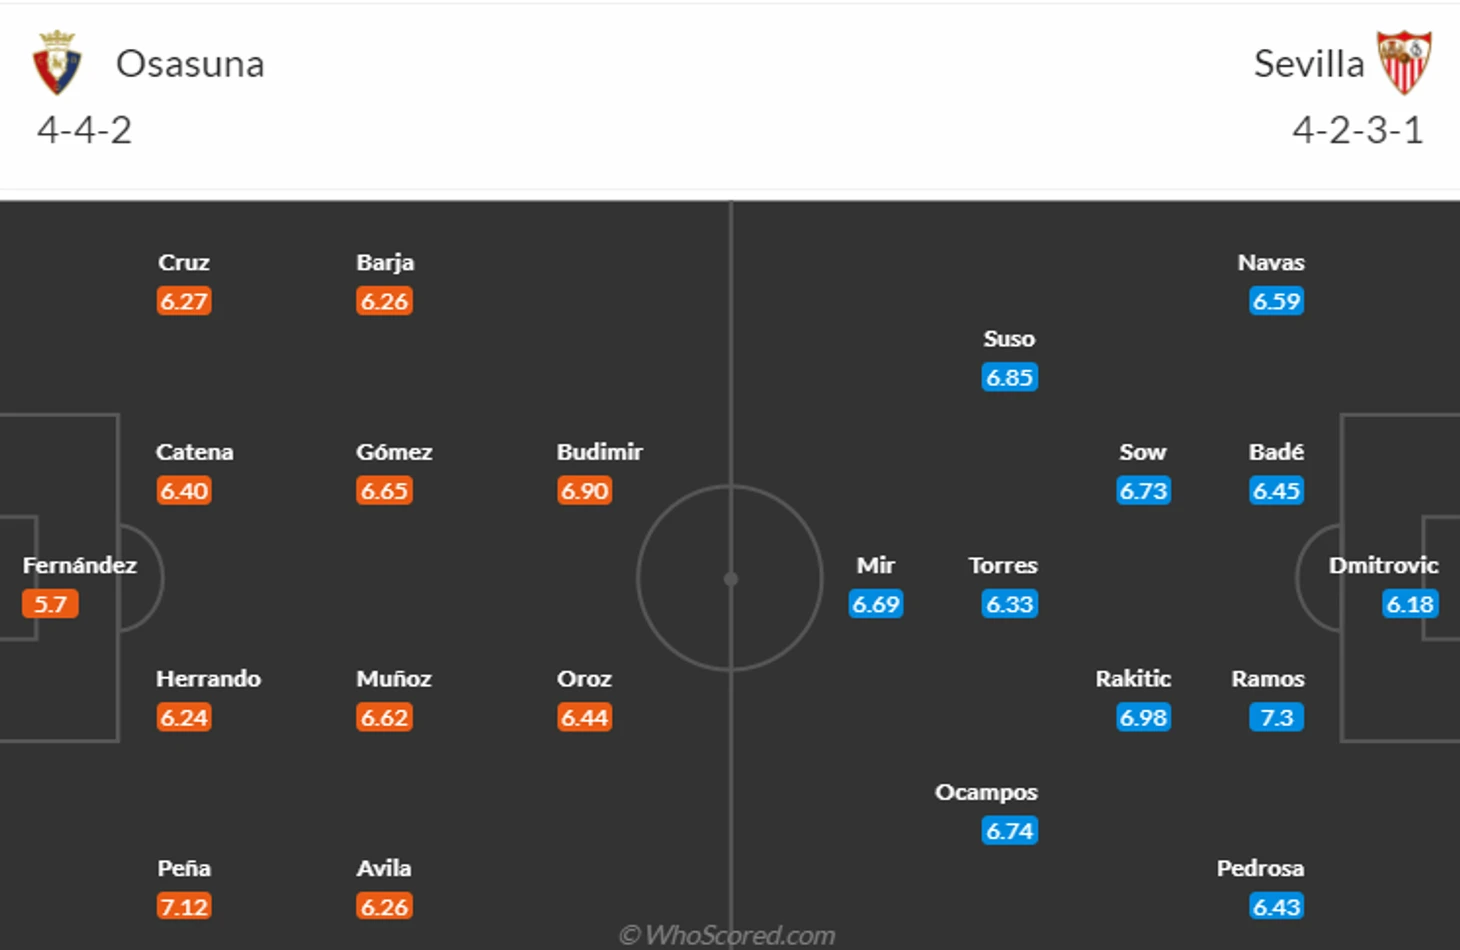Select Budimir's 6.90 rating badge
The image size is (1460, 950).
585,491
